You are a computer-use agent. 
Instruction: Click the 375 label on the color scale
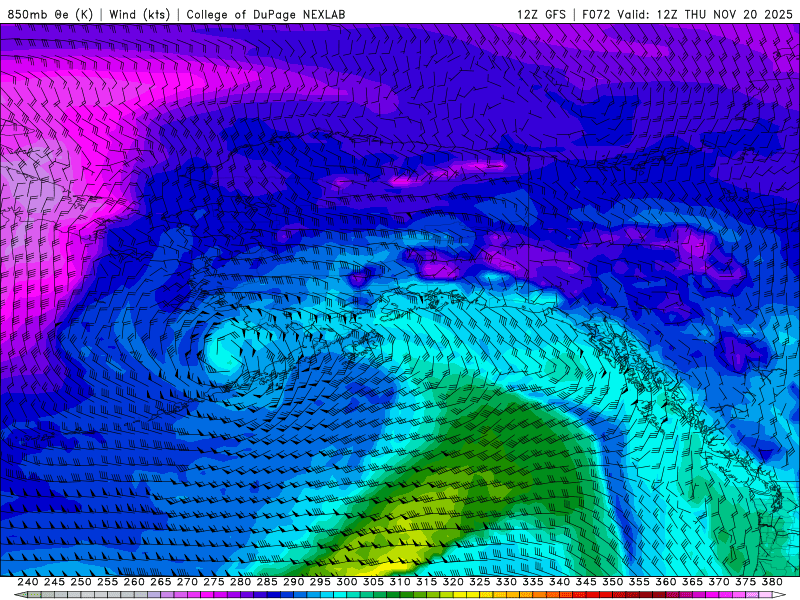coord(745,582)
